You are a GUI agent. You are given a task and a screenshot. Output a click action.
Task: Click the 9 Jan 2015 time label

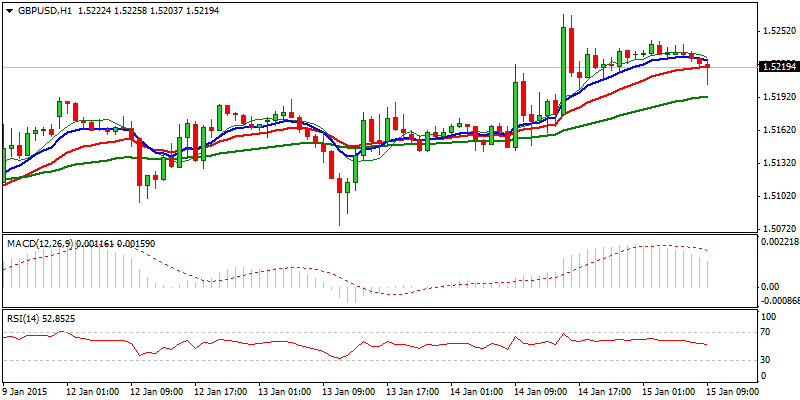[x=26, y=392]
